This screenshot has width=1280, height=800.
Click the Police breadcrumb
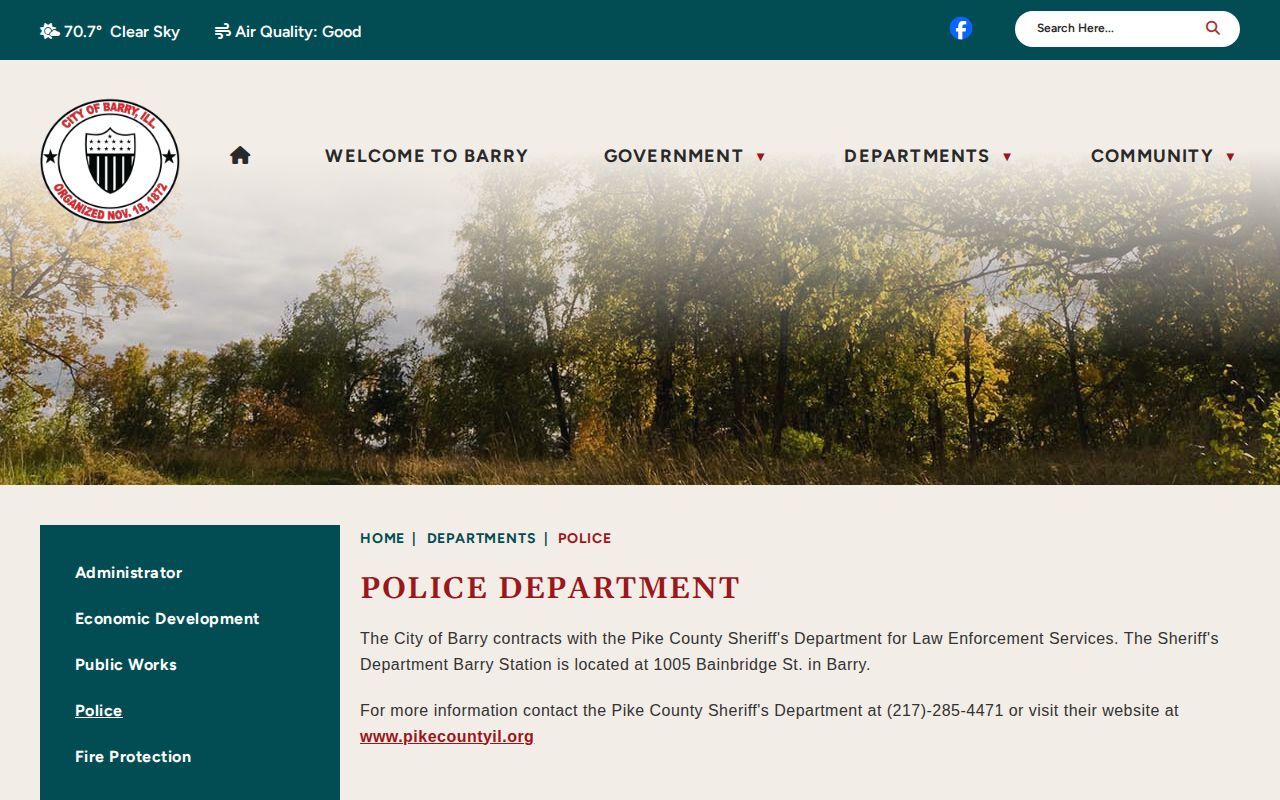pyautogui.click(x=584, y=538)
